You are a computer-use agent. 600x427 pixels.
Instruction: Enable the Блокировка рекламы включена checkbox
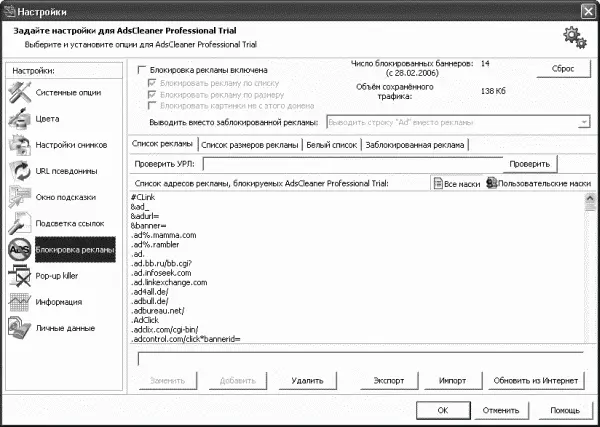[x=142, y=71]
